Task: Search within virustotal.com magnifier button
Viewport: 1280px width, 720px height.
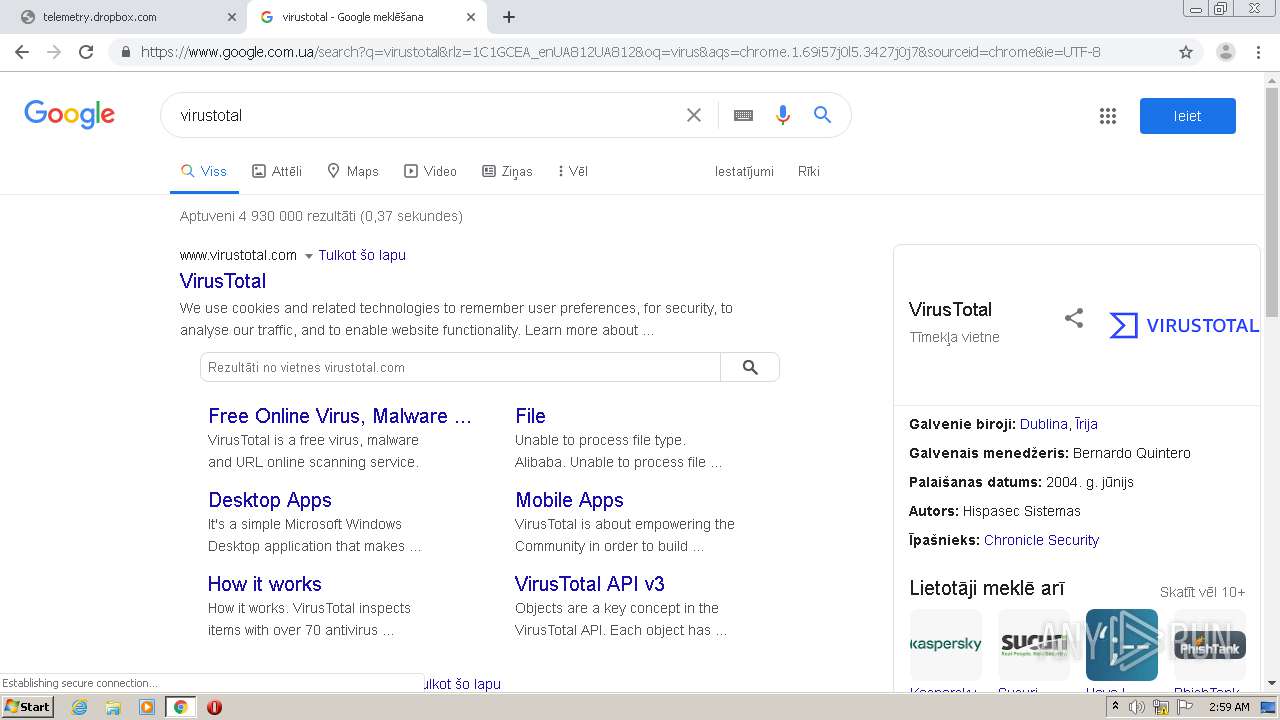Action: click(x=750, y=367)
